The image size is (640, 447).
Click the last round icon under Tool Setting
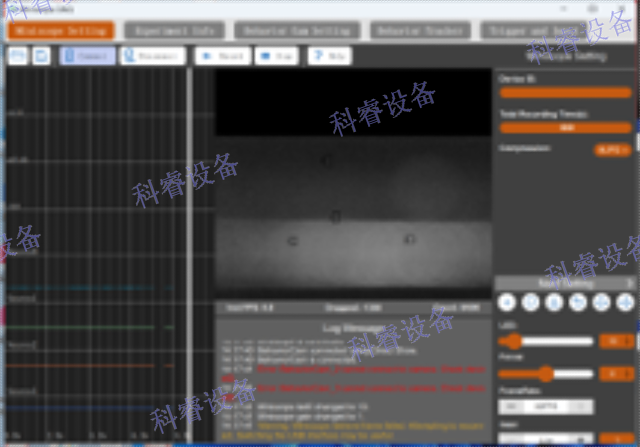pos(626,303)
